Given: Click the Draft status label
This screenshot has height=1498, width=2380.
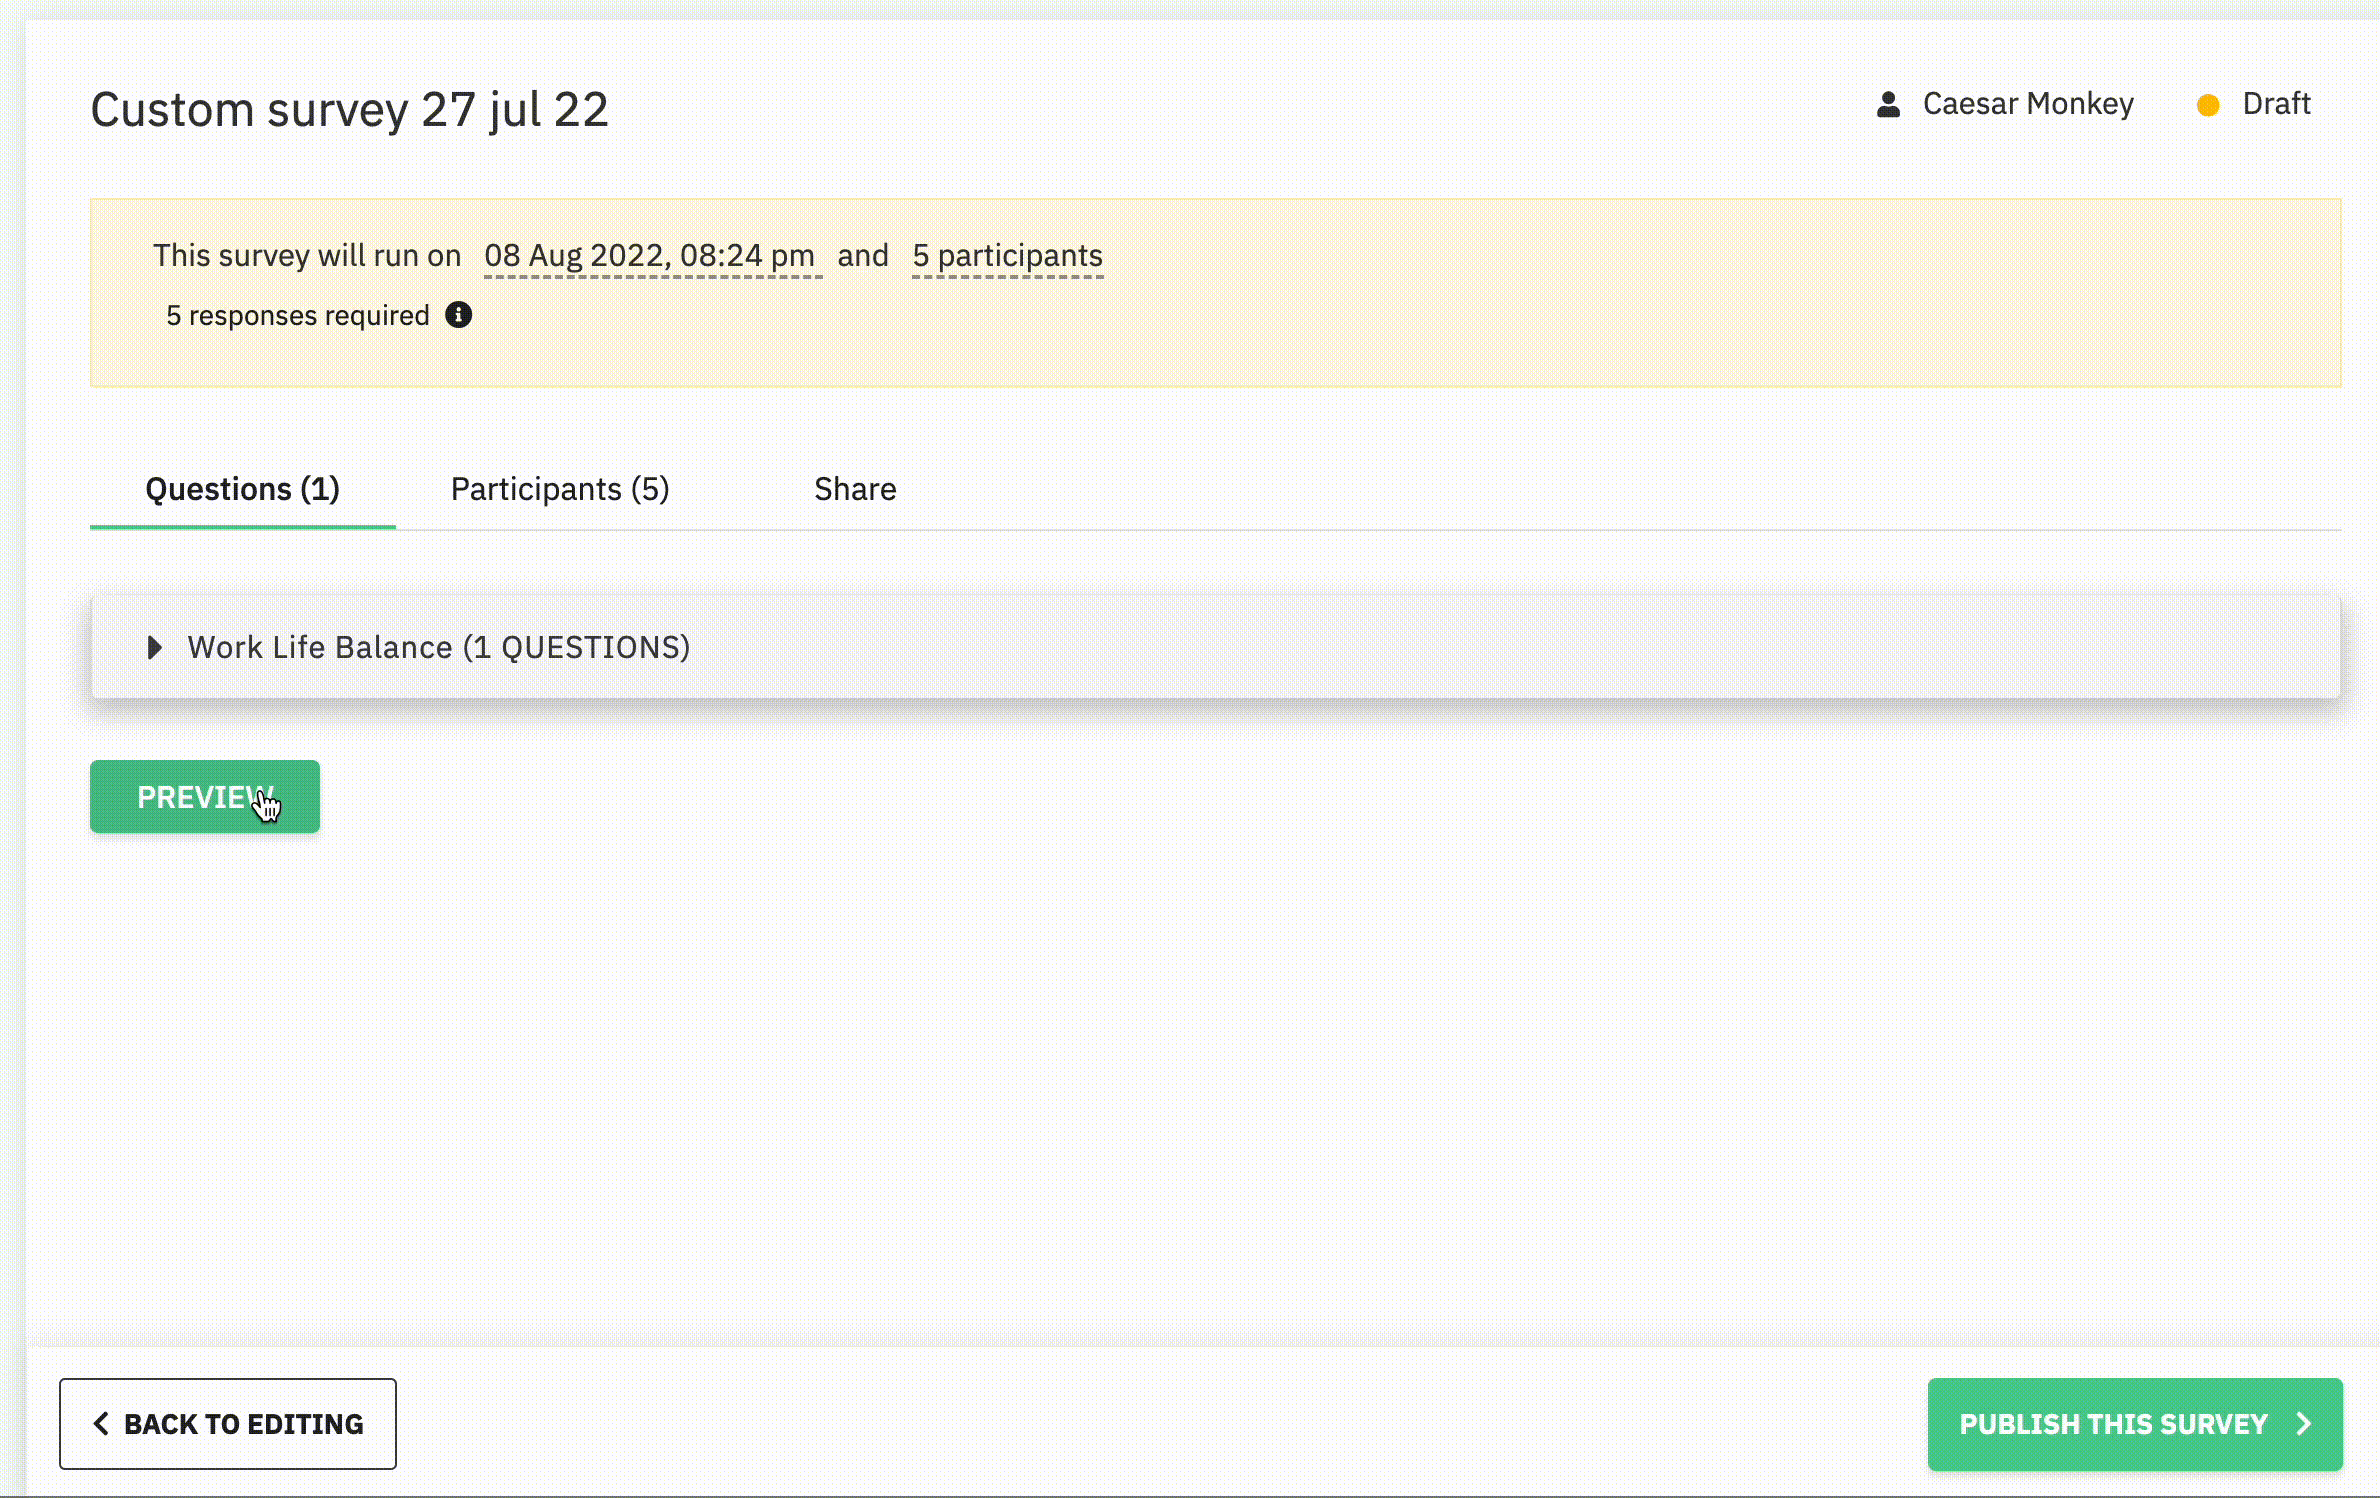Looking at the screenshot, I should (2276, 104).
